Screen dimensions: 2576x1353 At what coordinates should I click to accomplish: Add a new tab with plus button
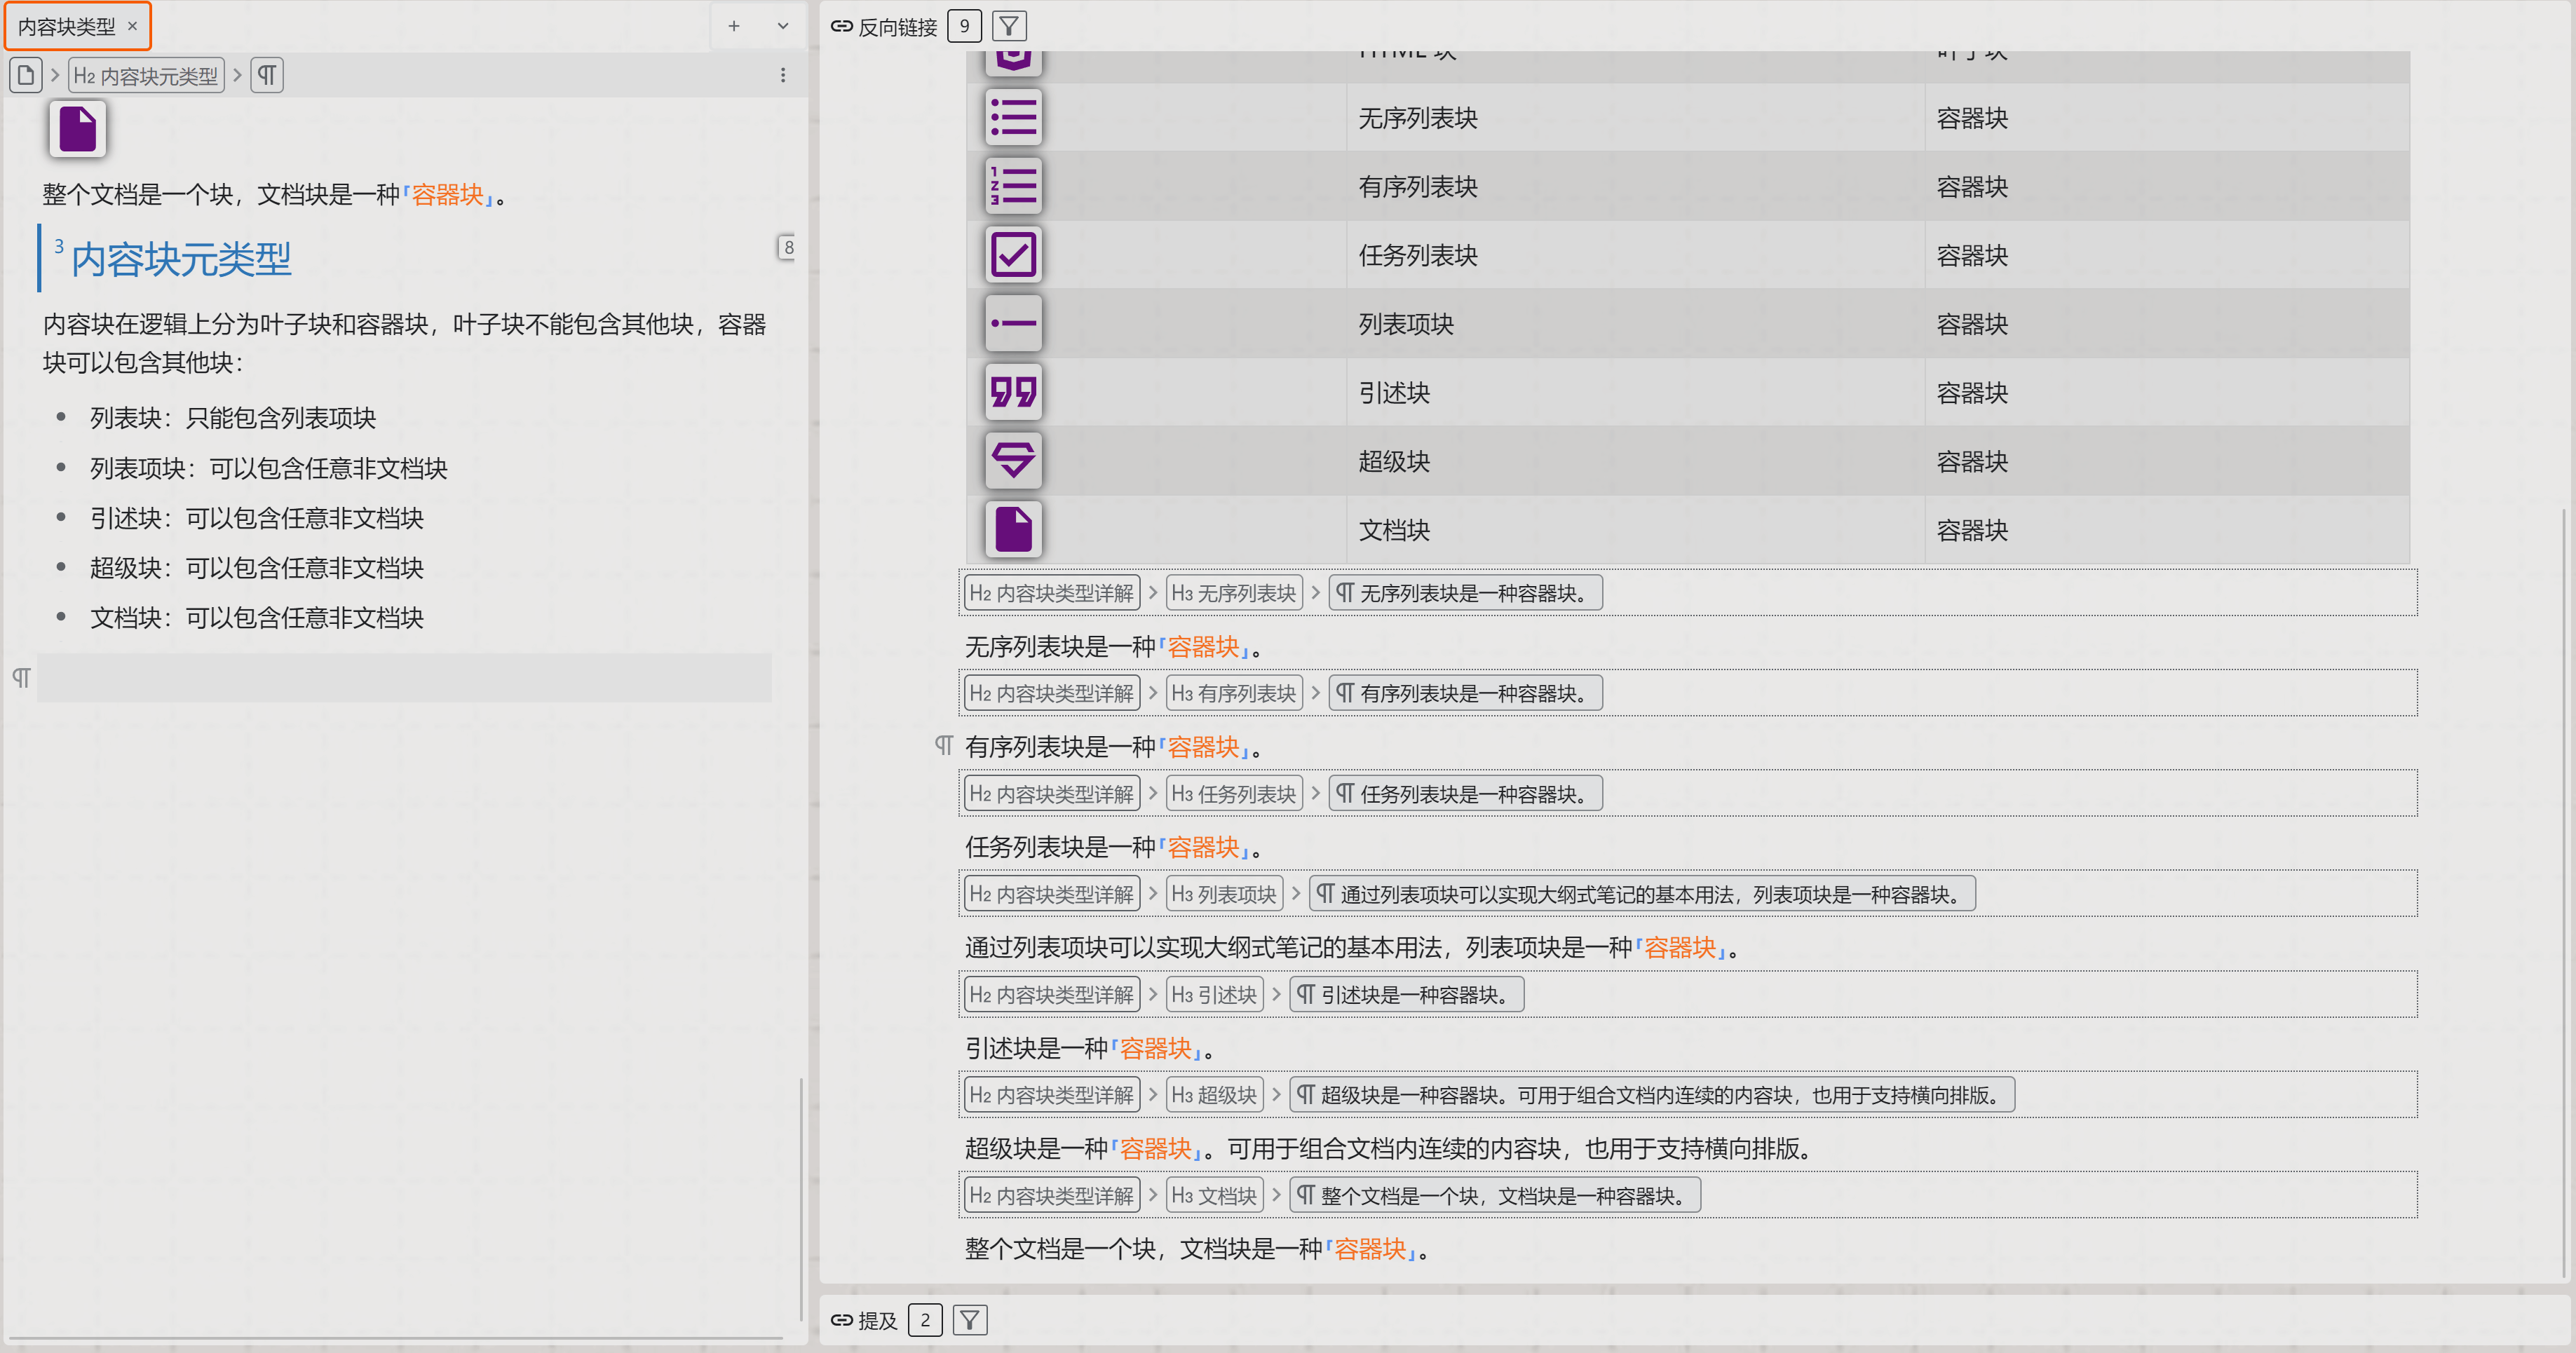tap(734, 26)
